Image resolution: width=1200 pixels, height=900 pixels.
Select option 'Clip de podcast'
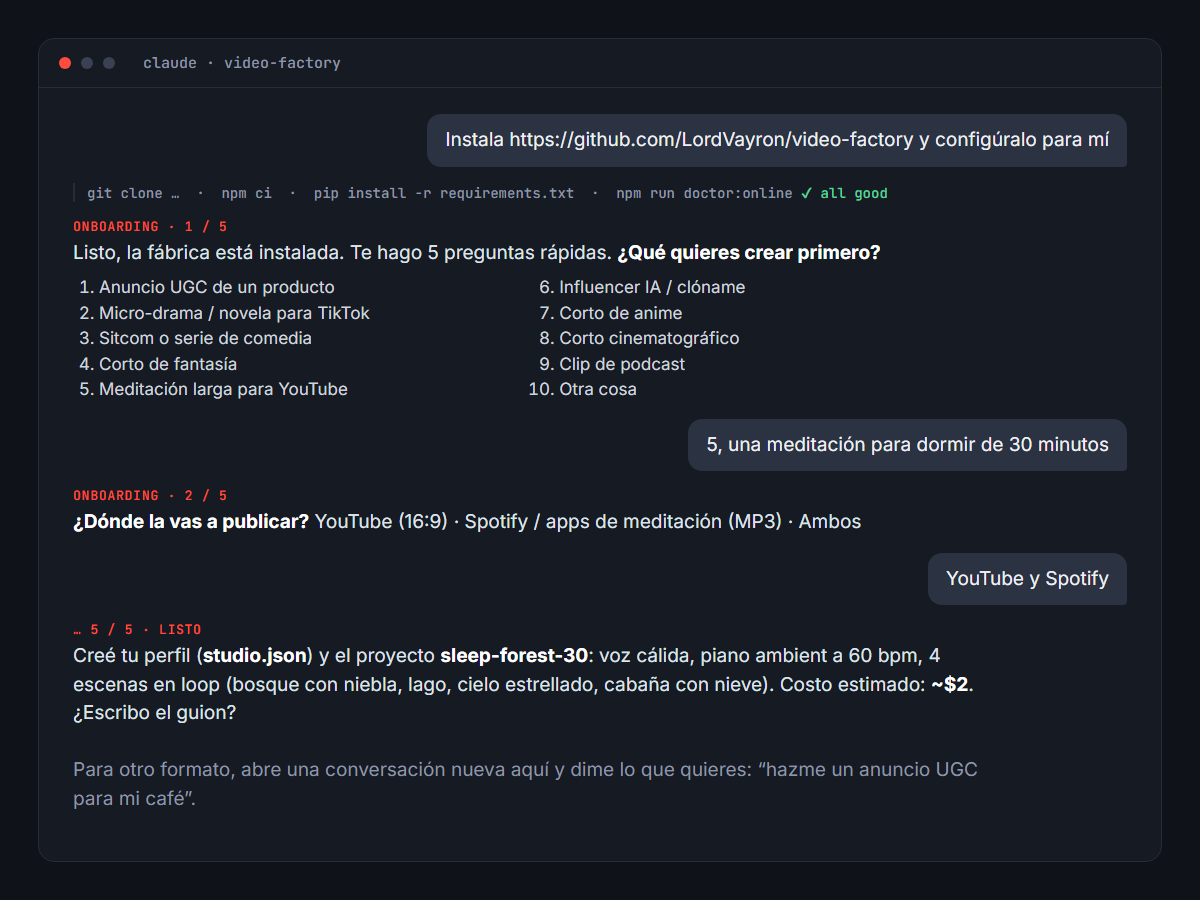(622, 364)
